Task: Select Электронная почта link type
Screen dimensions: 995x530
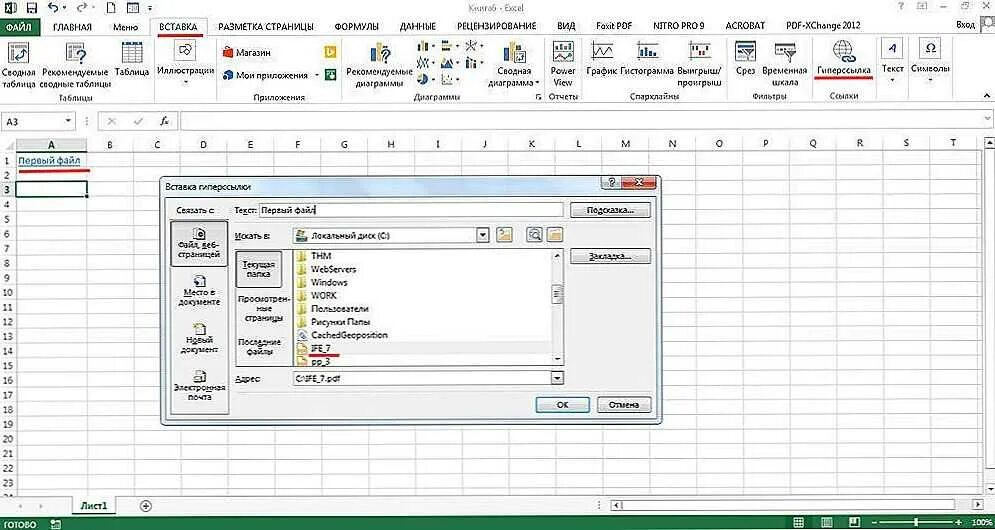Action: coord(199,385)
